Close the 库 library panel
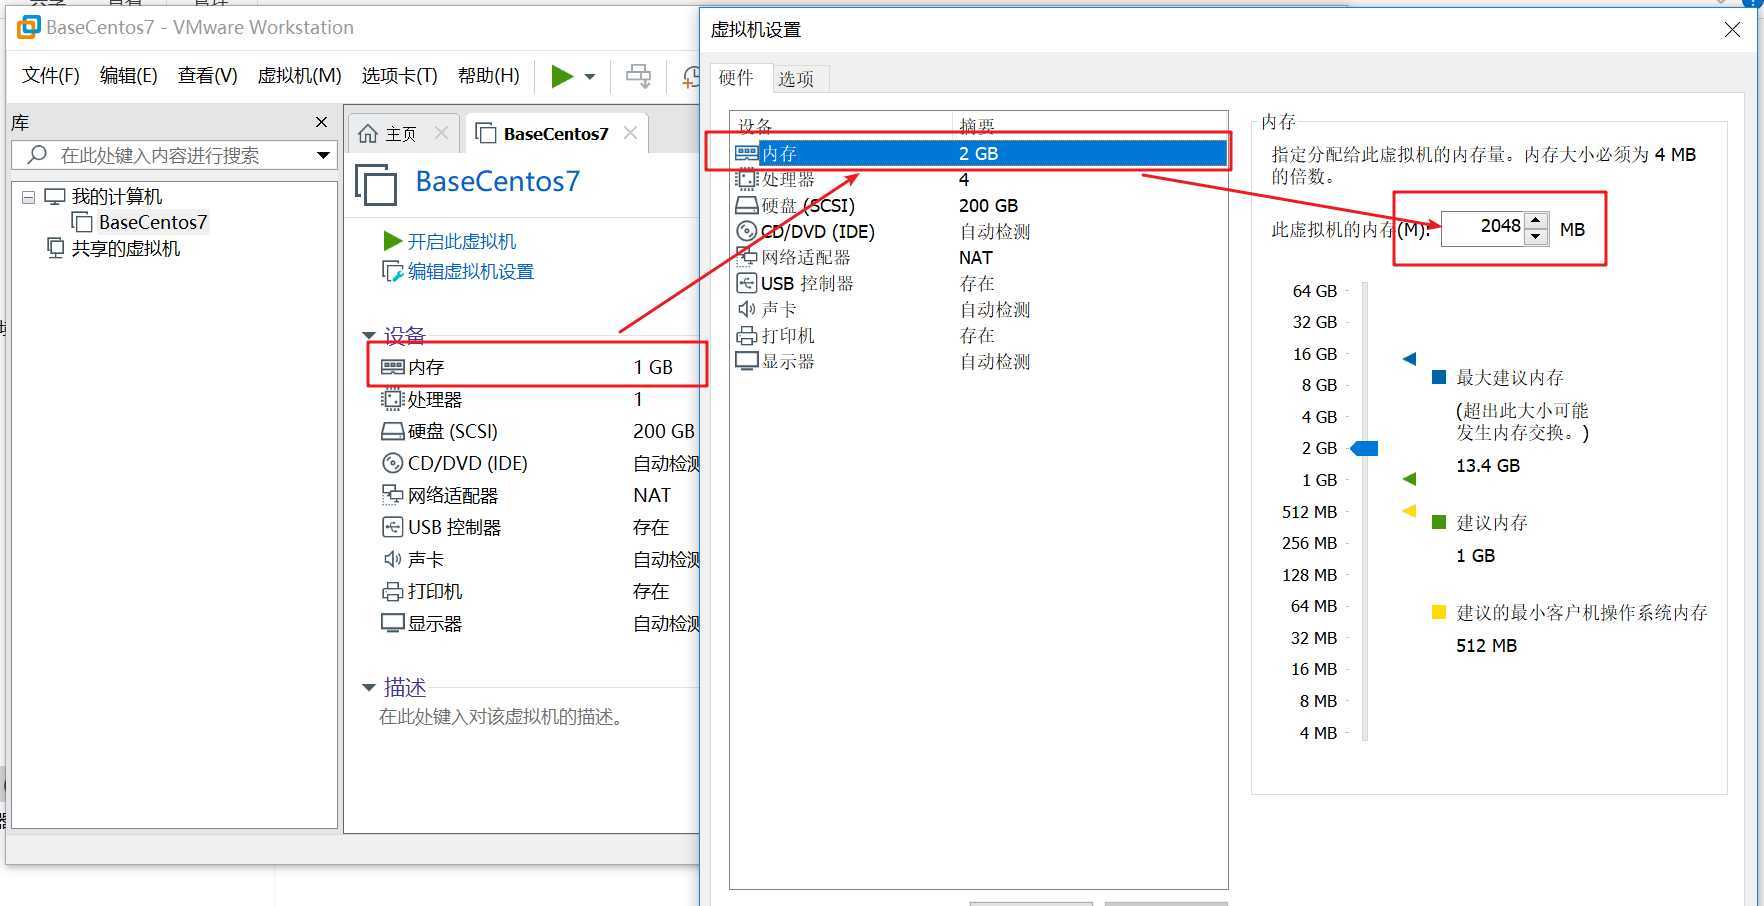The image size is (1764, 906). click(321, 122)
